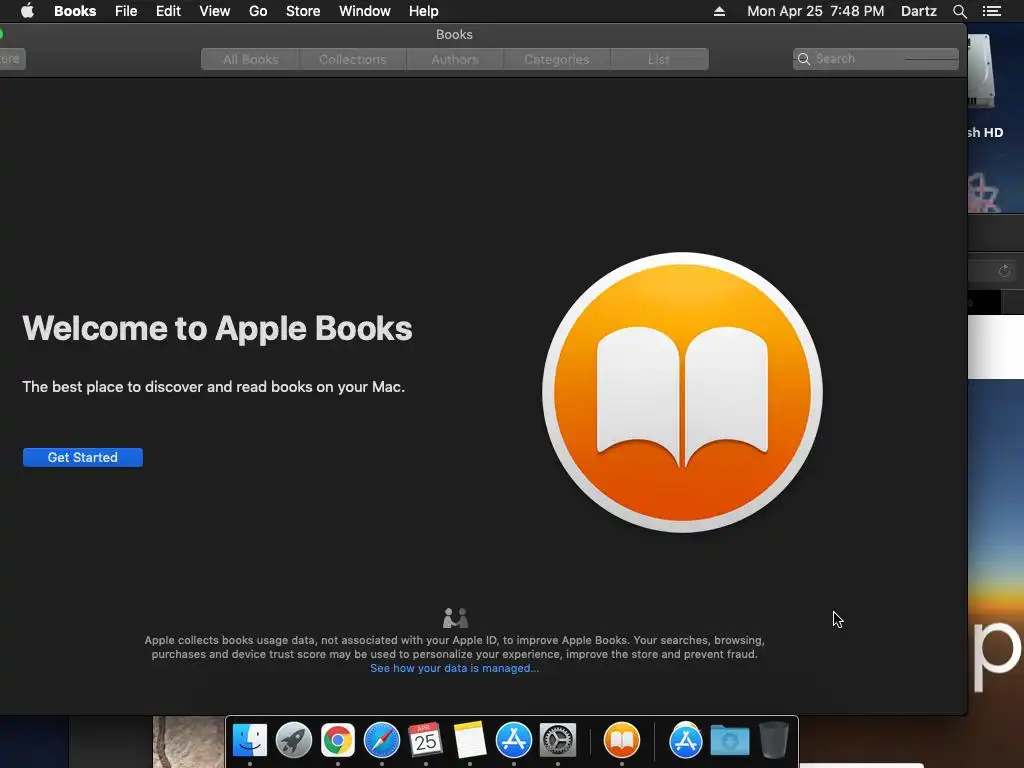Open the File menu
This screenshot has height=768, width=1024.
click(x=126, y=11)
